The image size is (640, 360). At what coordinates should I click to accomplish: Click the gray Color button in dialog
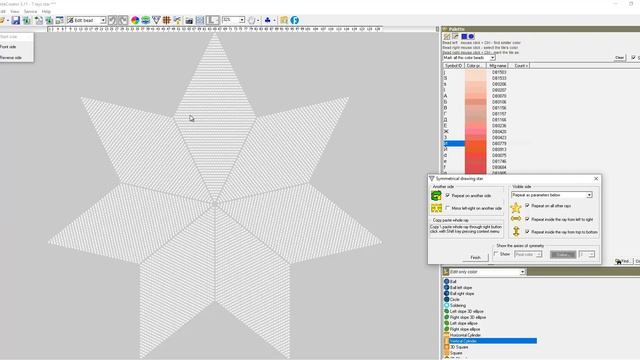[x=563, y=254]
